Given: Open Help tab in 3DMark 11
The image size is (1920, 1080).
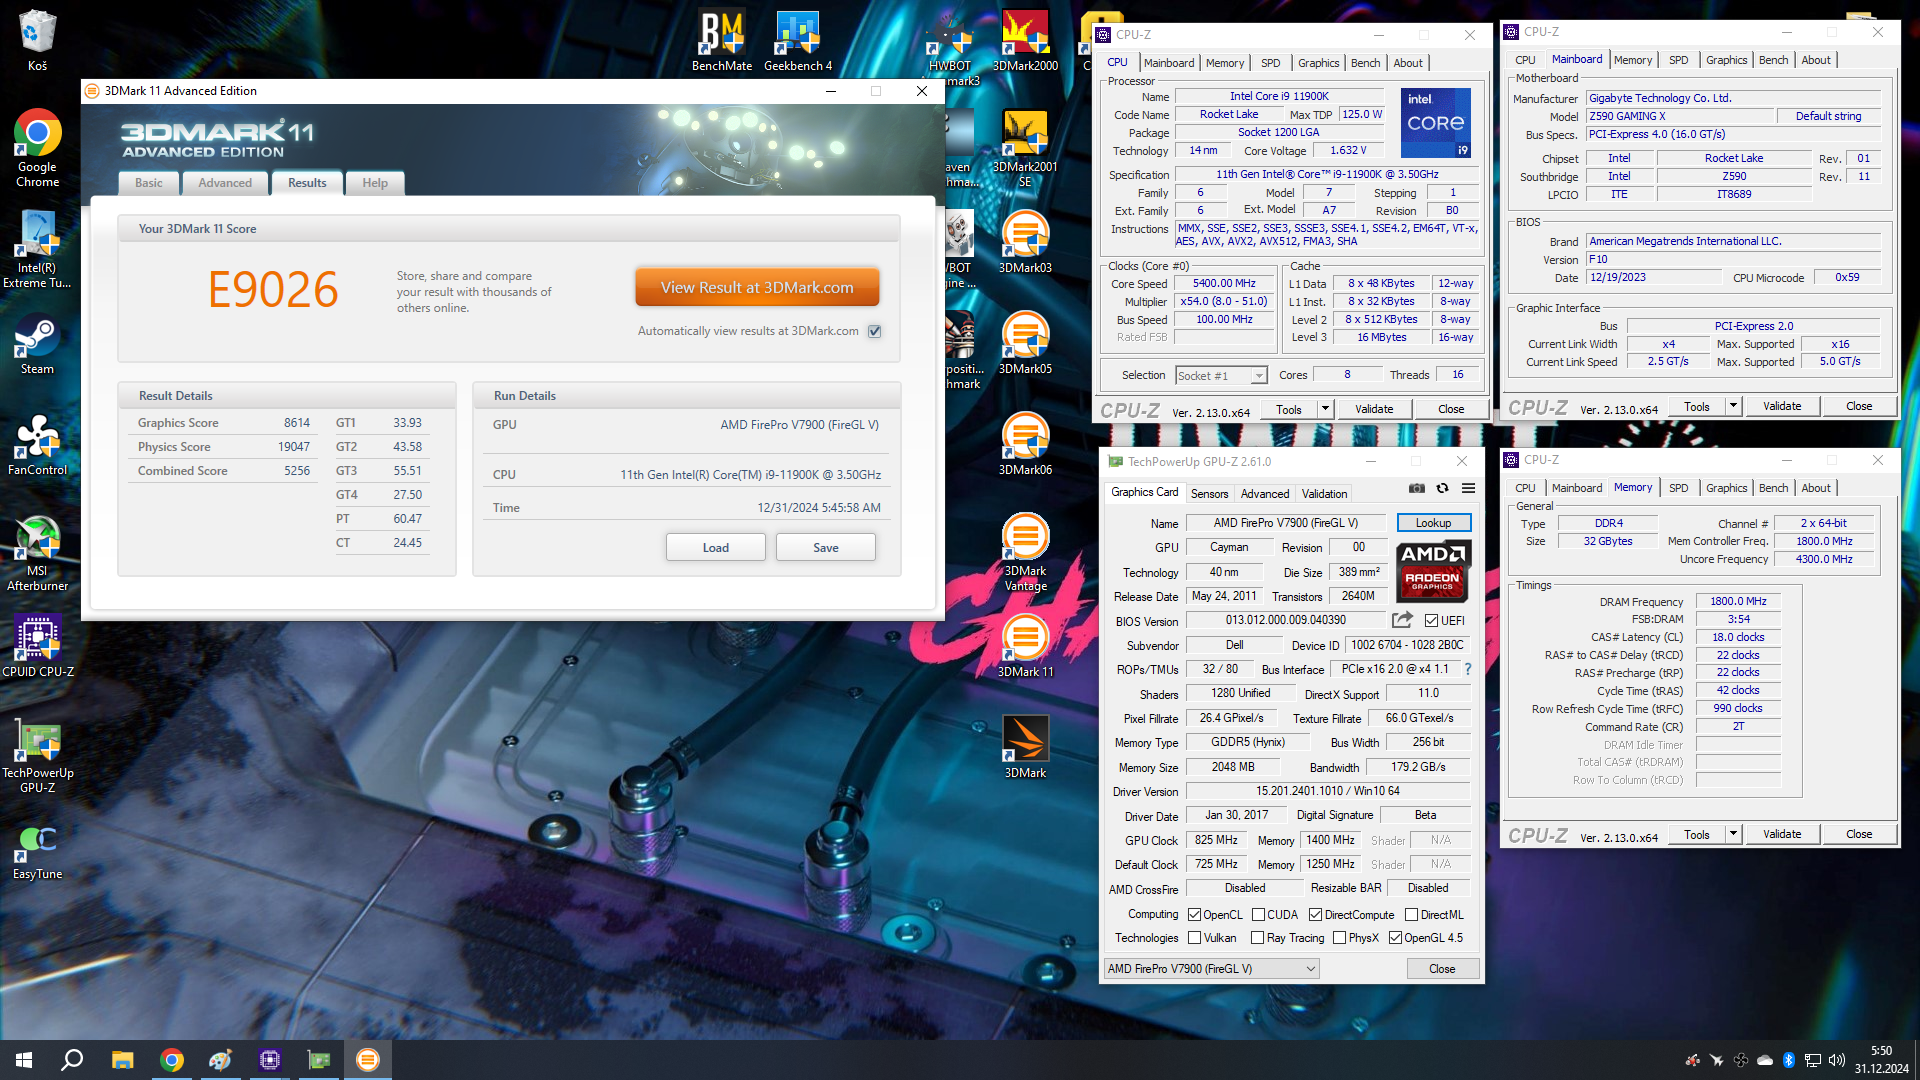Looking at the screenshot, I should (375, 183).
